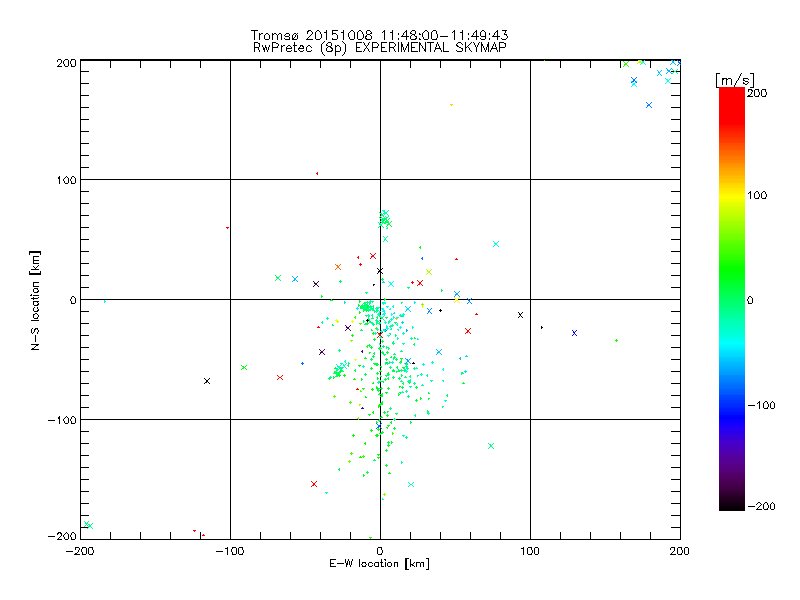Click the black X marker near -115 km west
800x600 pixels.
(207, 381)
